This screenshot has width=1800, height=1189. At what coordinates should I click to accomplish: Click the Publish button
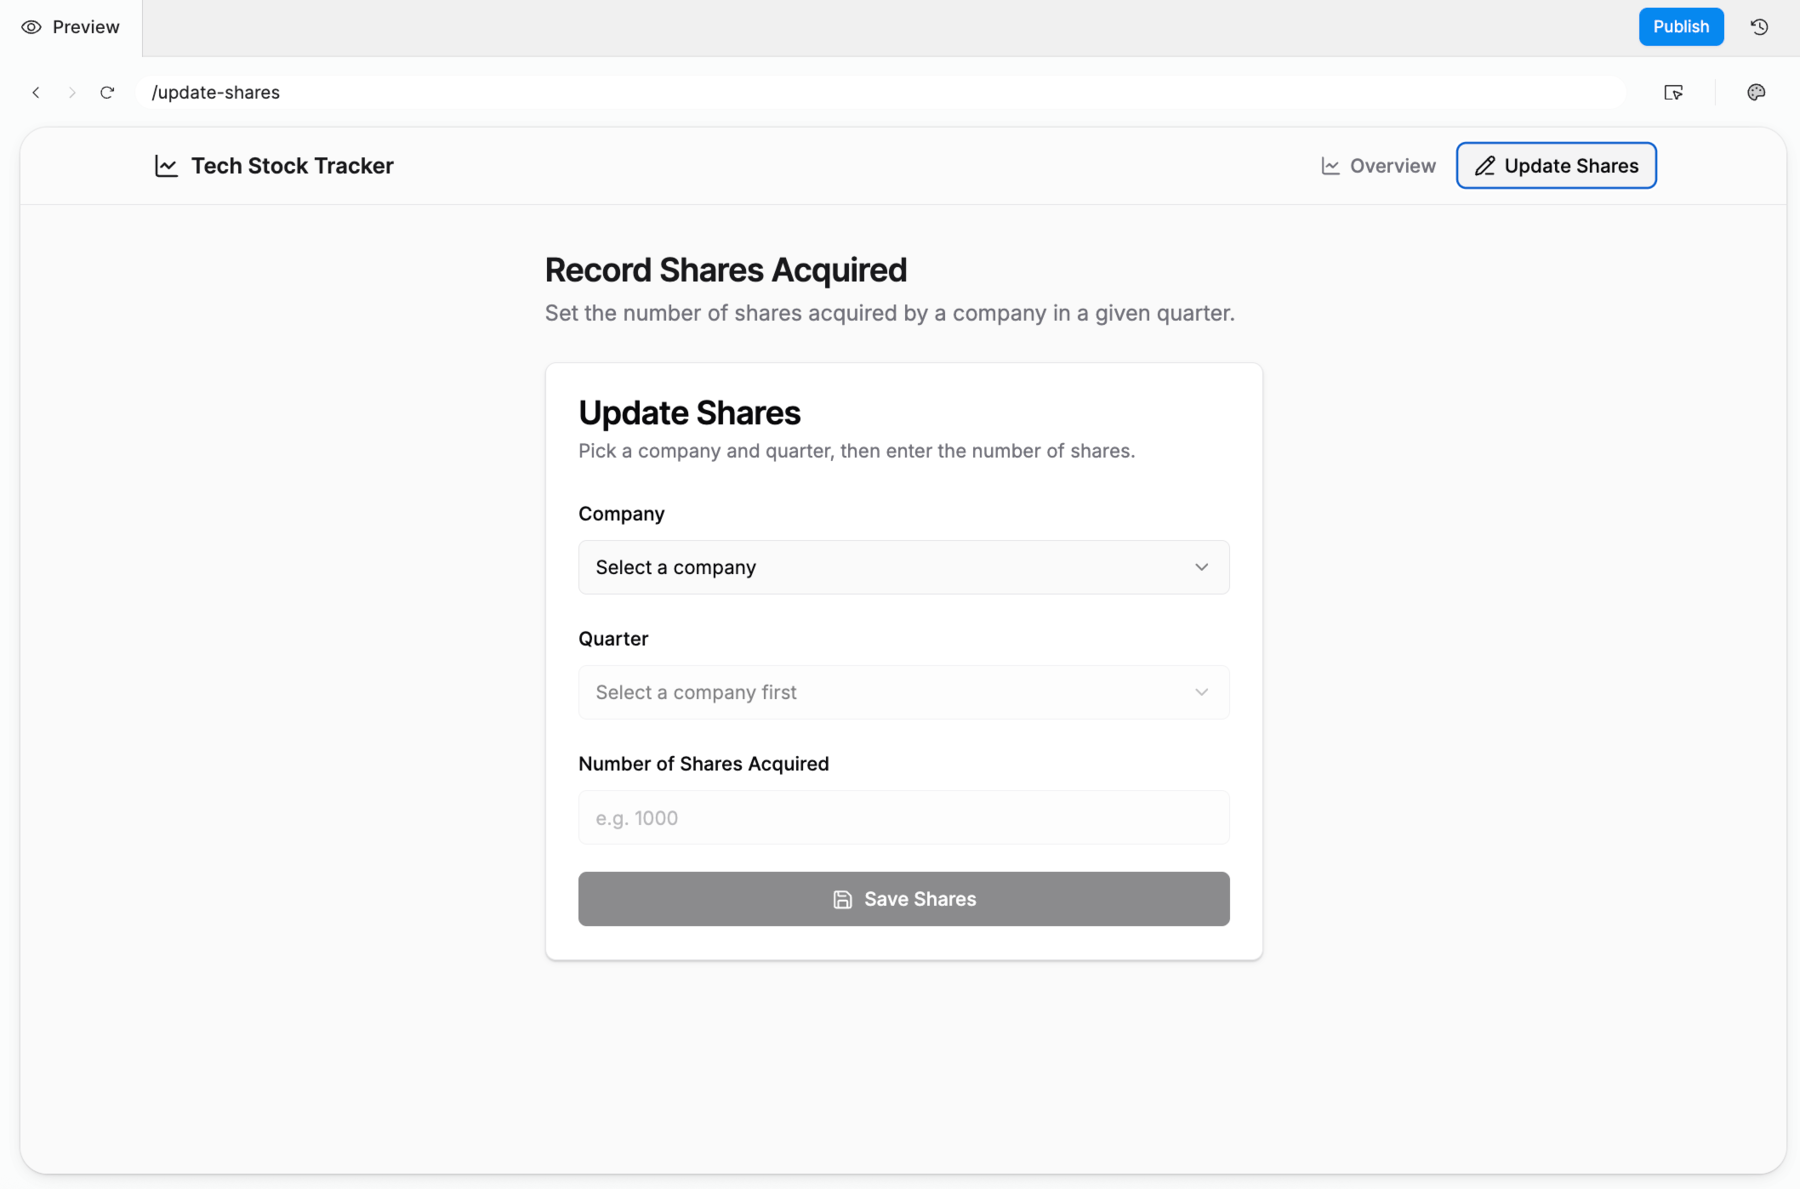coord(1681,27)
